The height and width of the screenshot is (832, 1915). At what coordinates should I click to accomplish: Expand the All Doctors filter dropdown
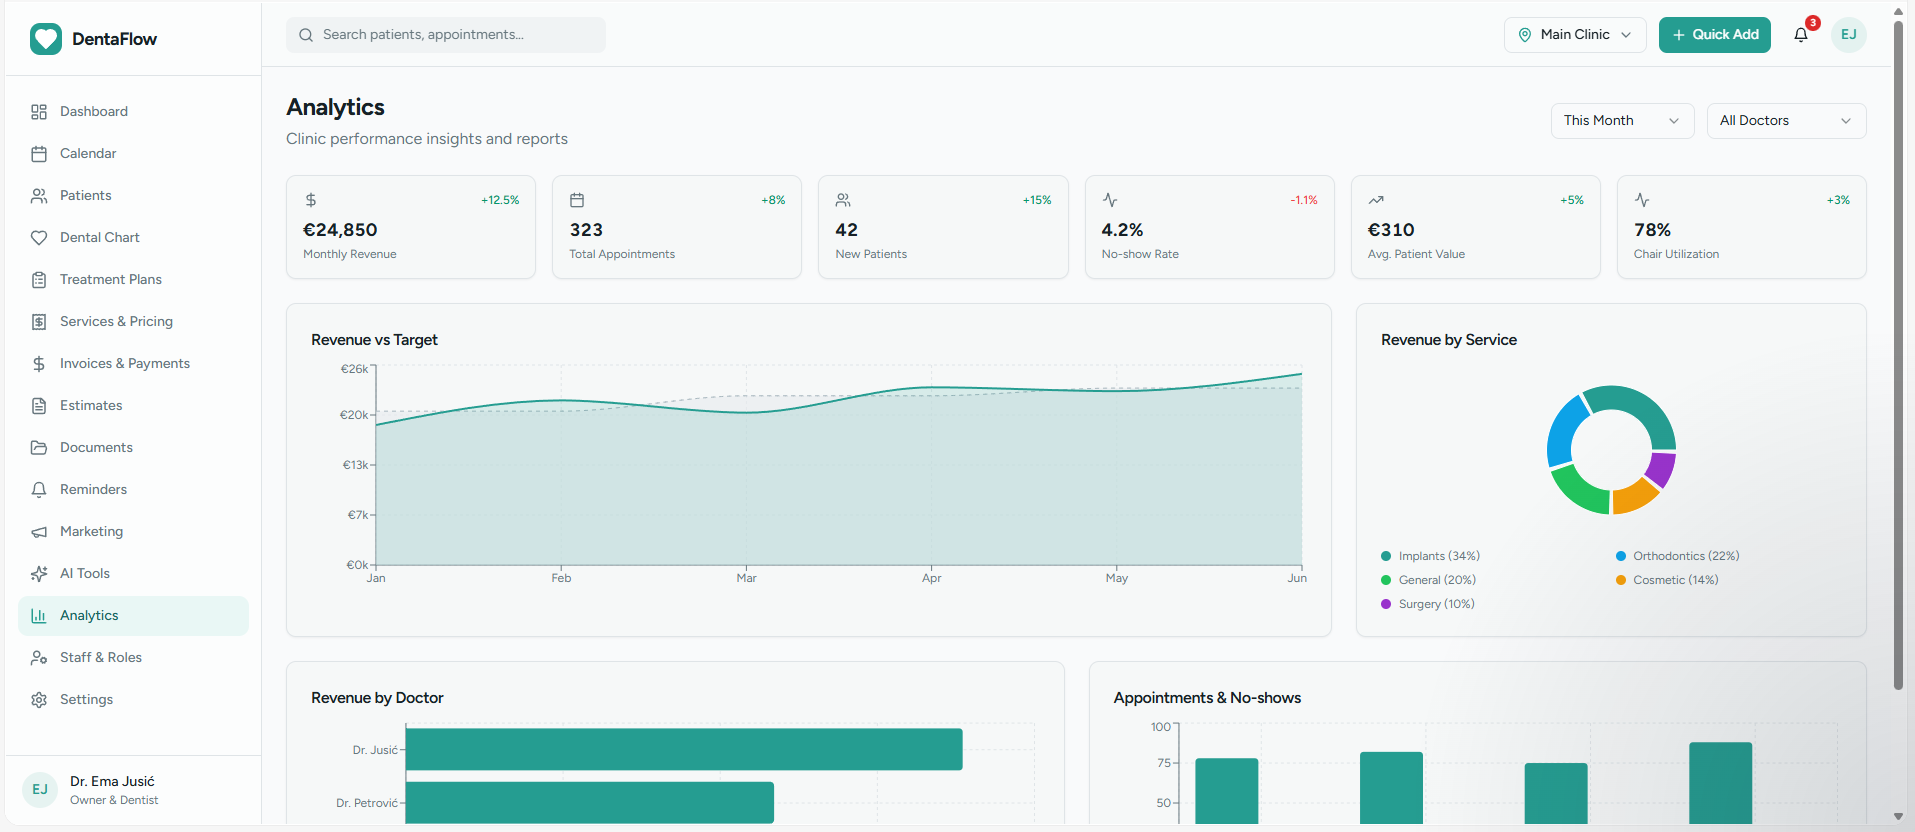[1786, 121]
